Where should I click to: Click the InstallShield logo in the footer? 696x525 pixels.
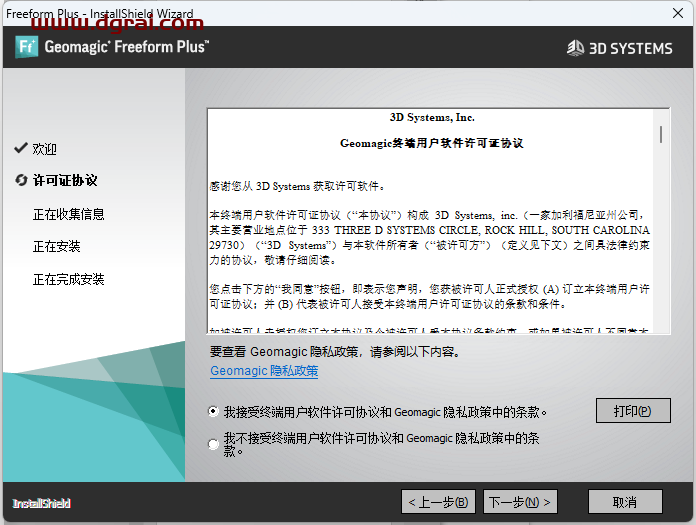click(x=41, y=503)
